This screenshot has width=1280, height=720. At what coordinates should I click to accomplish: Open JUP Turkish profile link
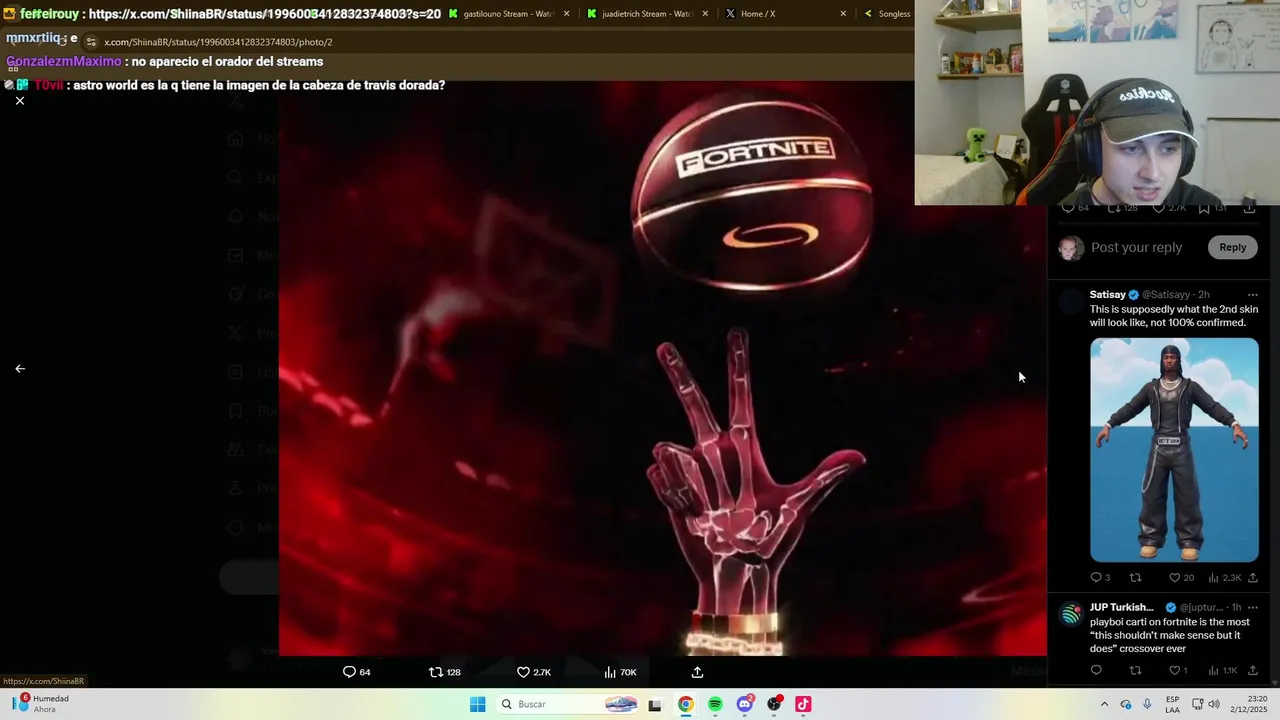tap(1121, 607)
